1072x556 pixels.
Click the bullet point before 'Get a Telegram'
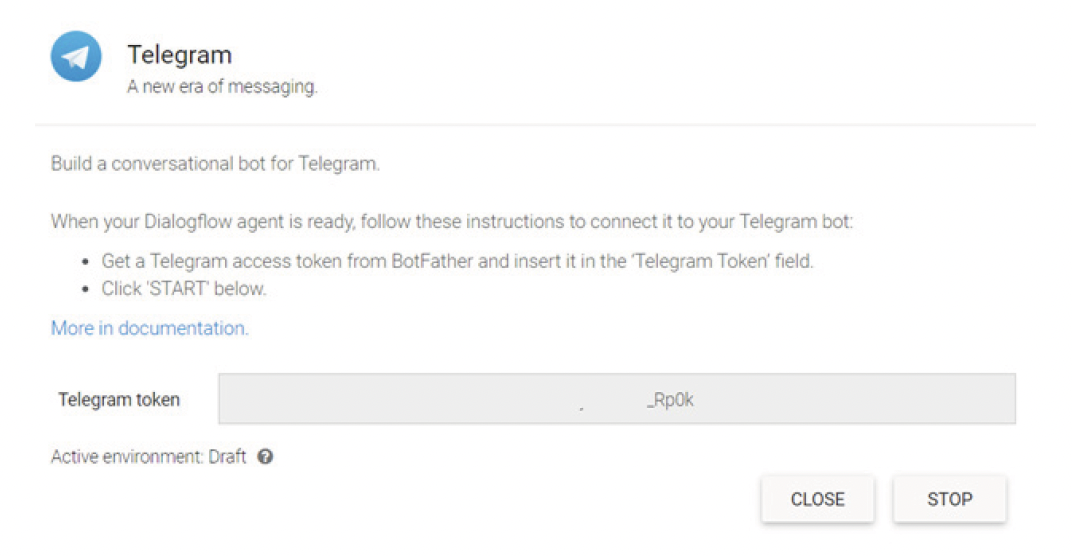(86, 262)
